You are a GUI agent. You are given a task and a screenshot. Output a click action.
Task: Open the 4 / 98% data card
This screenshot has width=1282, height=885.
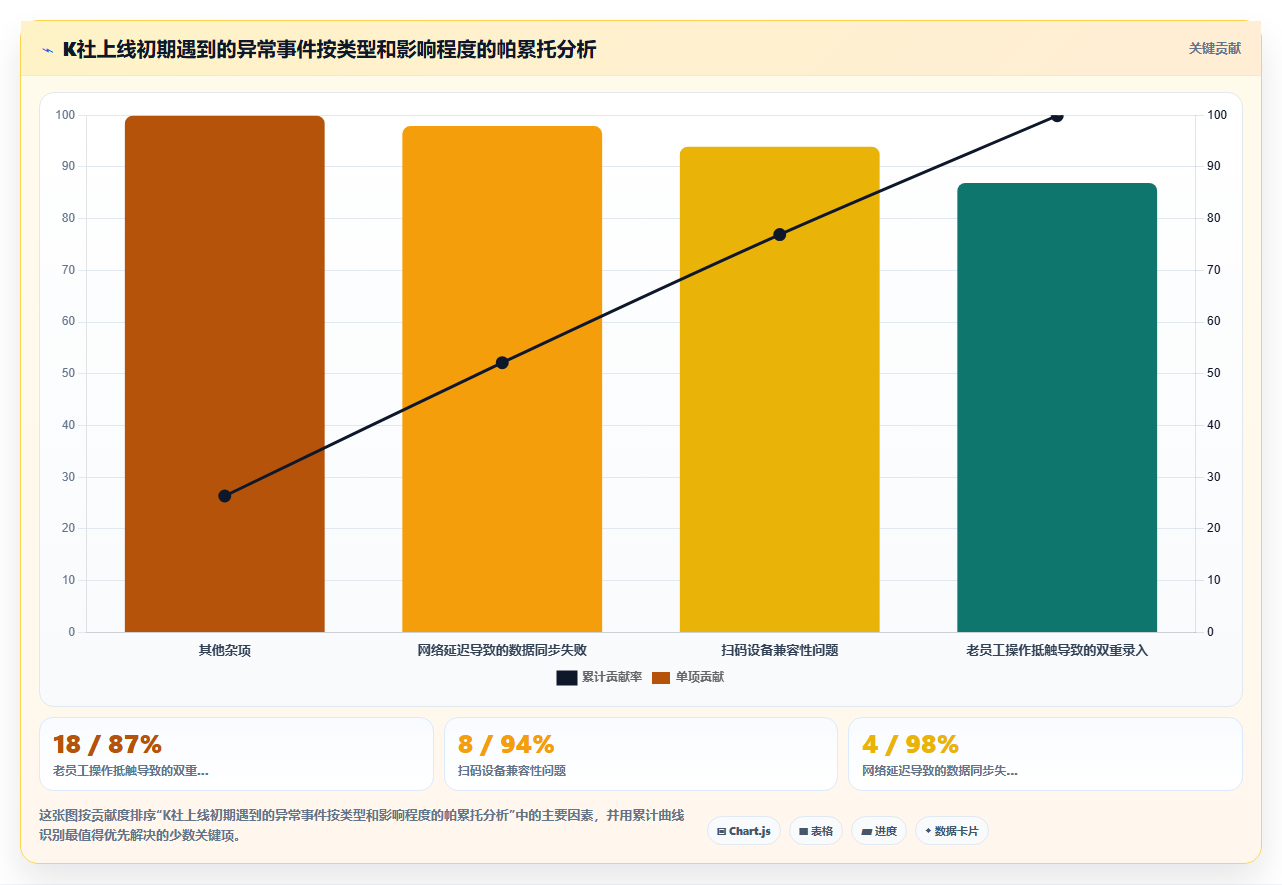click(x=1045, y=754)
